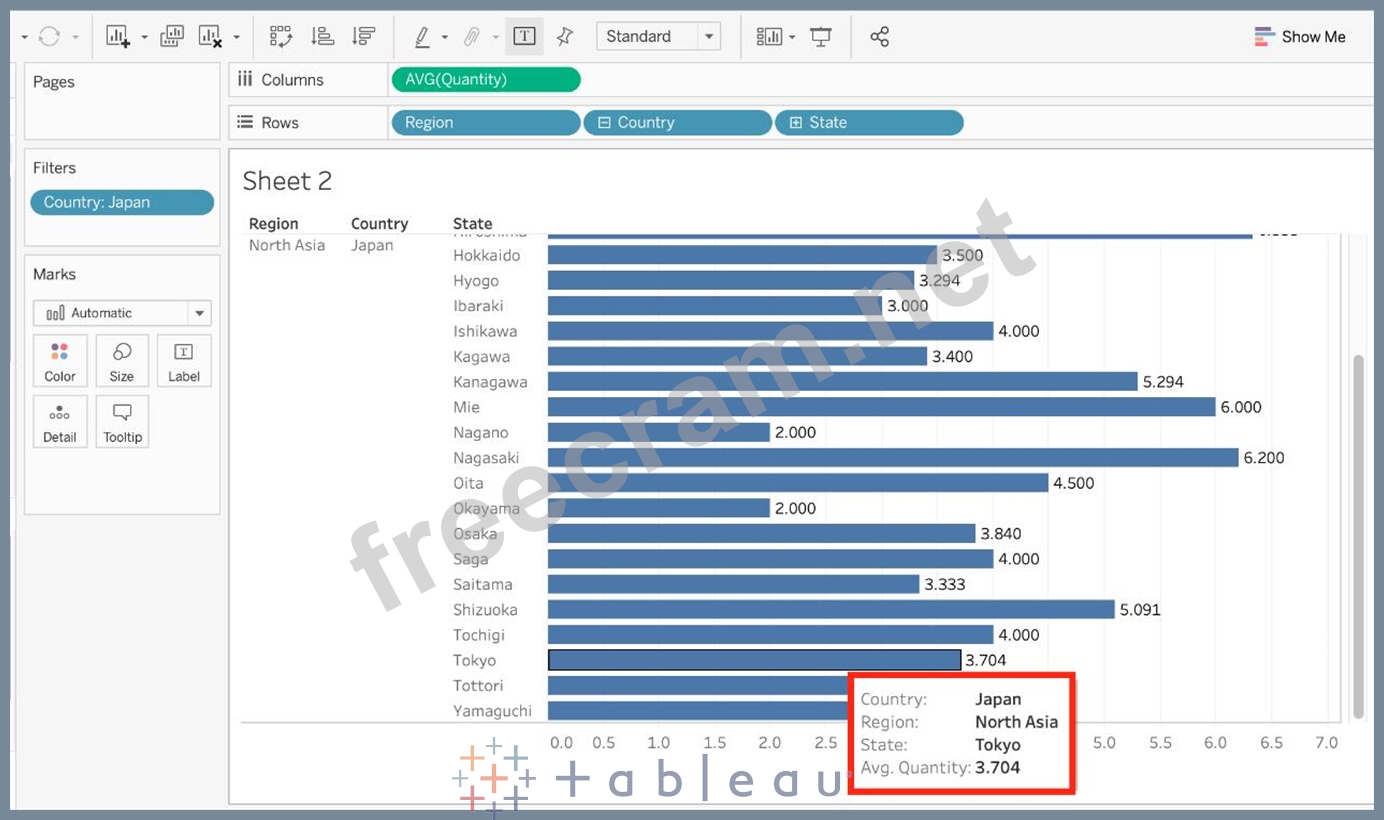
Task: Start Presentation Mode from toolbar
Action: coord(821,37)
